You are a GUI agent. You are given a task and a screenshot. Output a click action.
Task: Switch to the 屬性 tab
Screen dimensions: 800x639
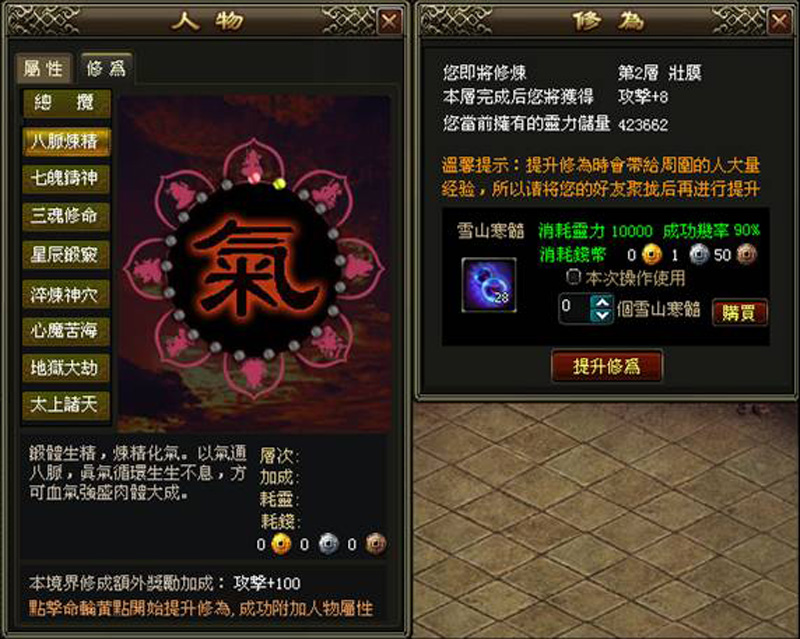(x=44, y=68)
